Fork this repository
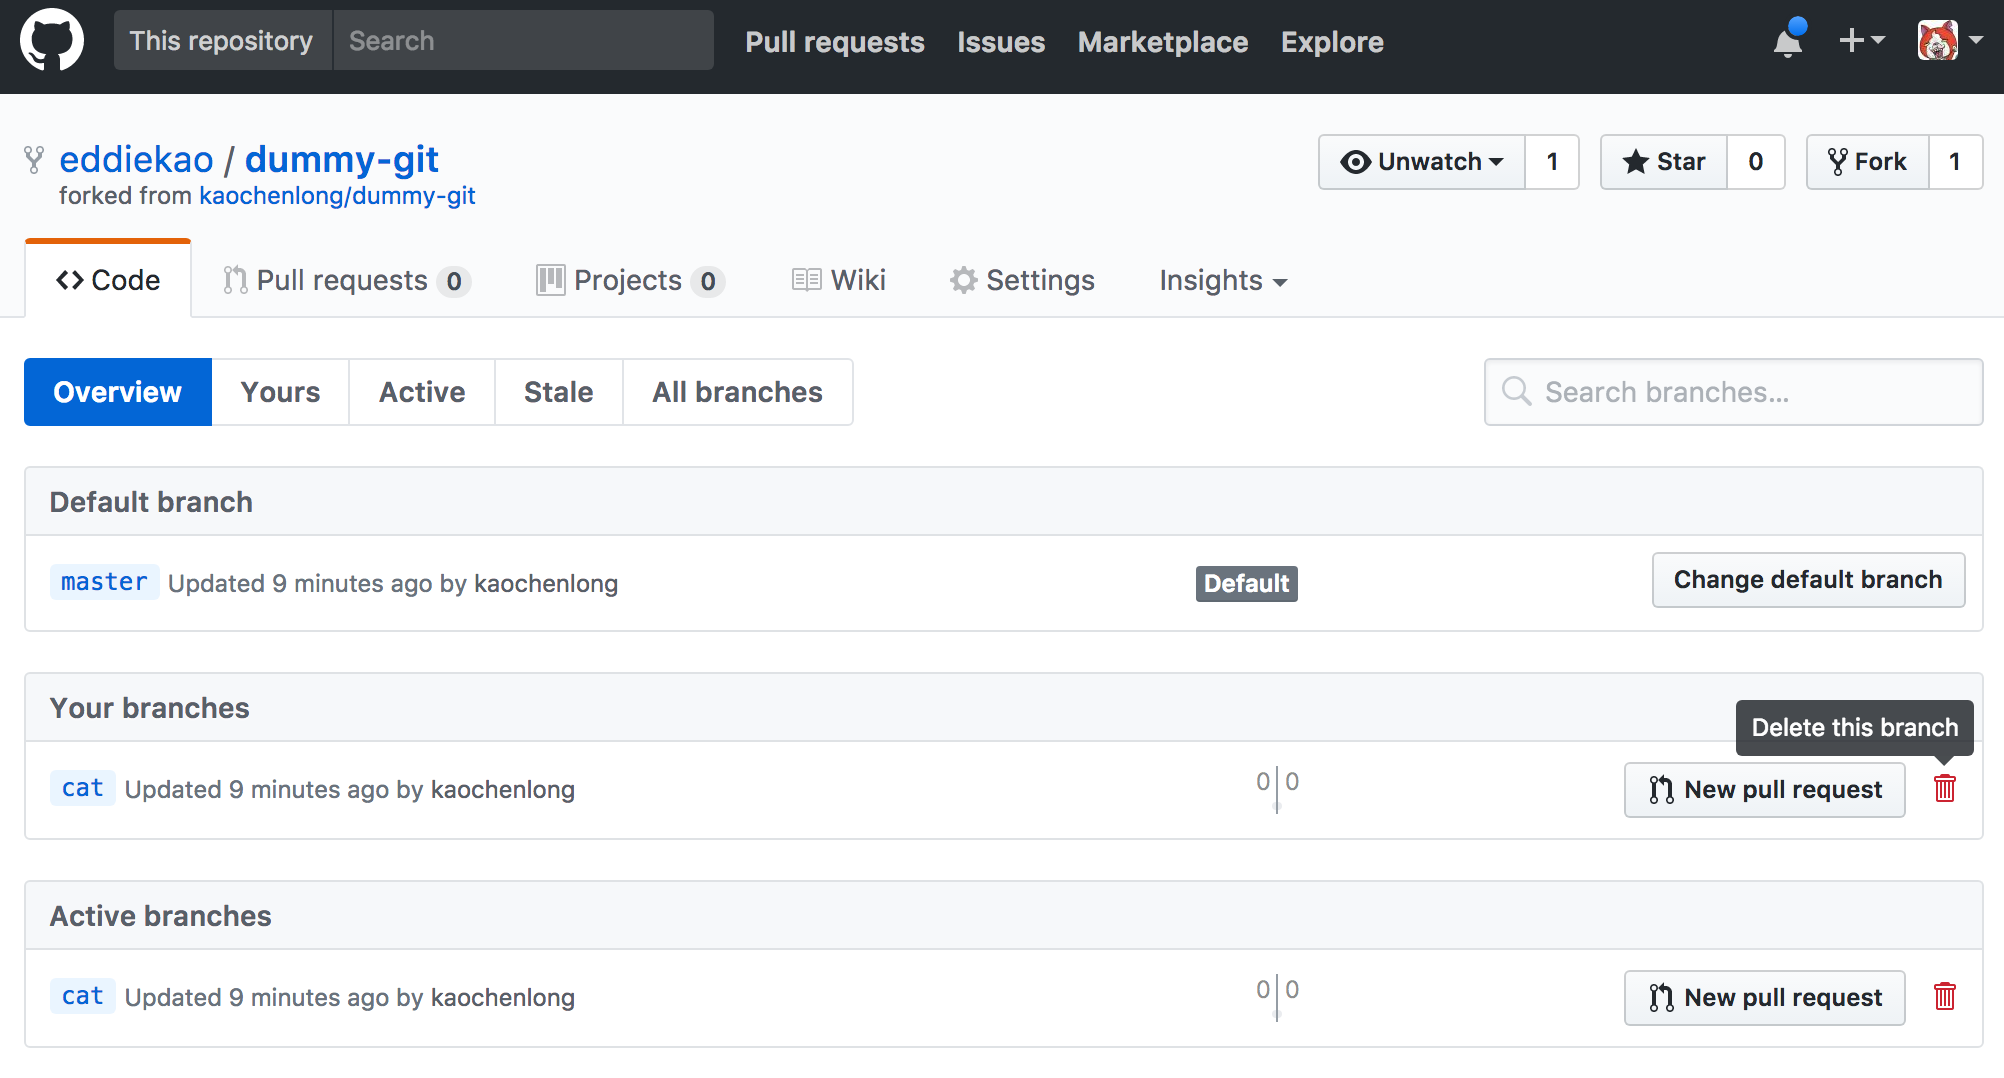The height and width of the screenshot is (1078, 2004). click(x=1867, y=162)
